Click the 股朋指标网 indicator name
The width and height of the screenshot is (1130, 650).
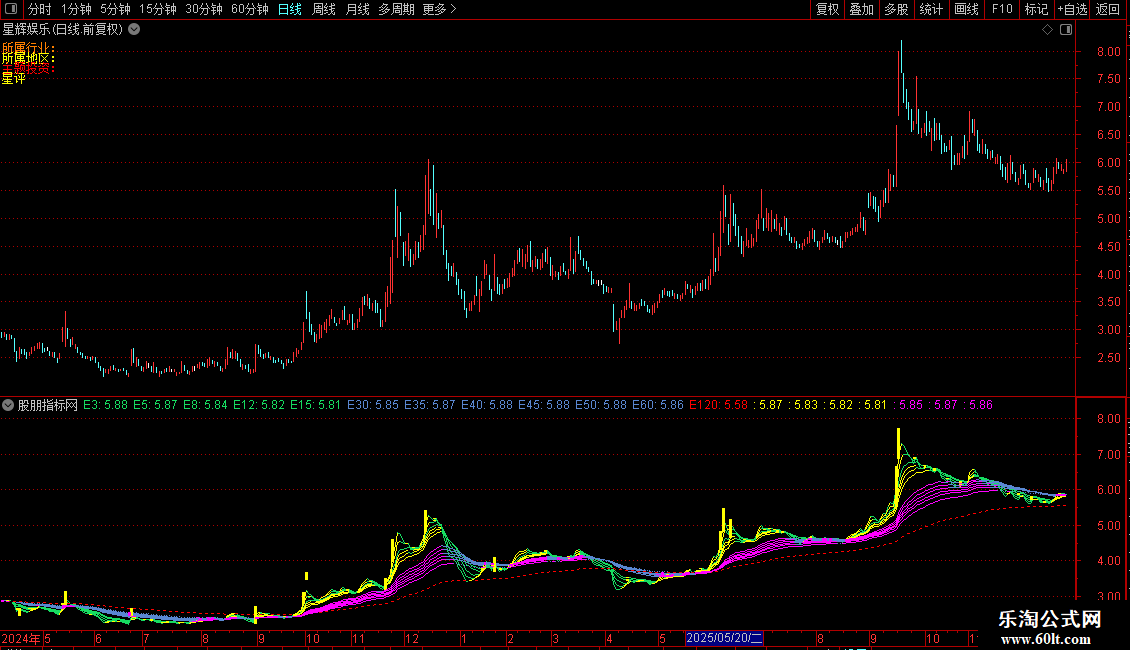[x=48, y=405]
